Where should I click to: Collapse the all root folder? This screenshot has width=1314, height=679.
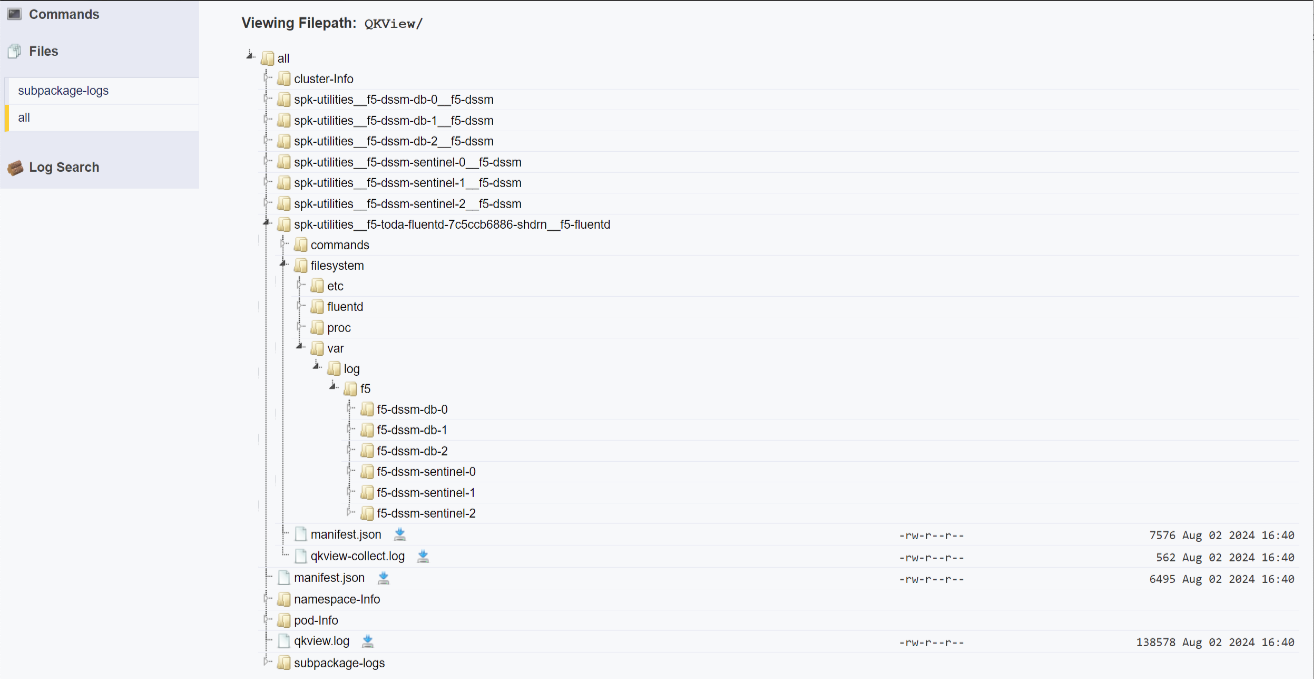point(250,57)
